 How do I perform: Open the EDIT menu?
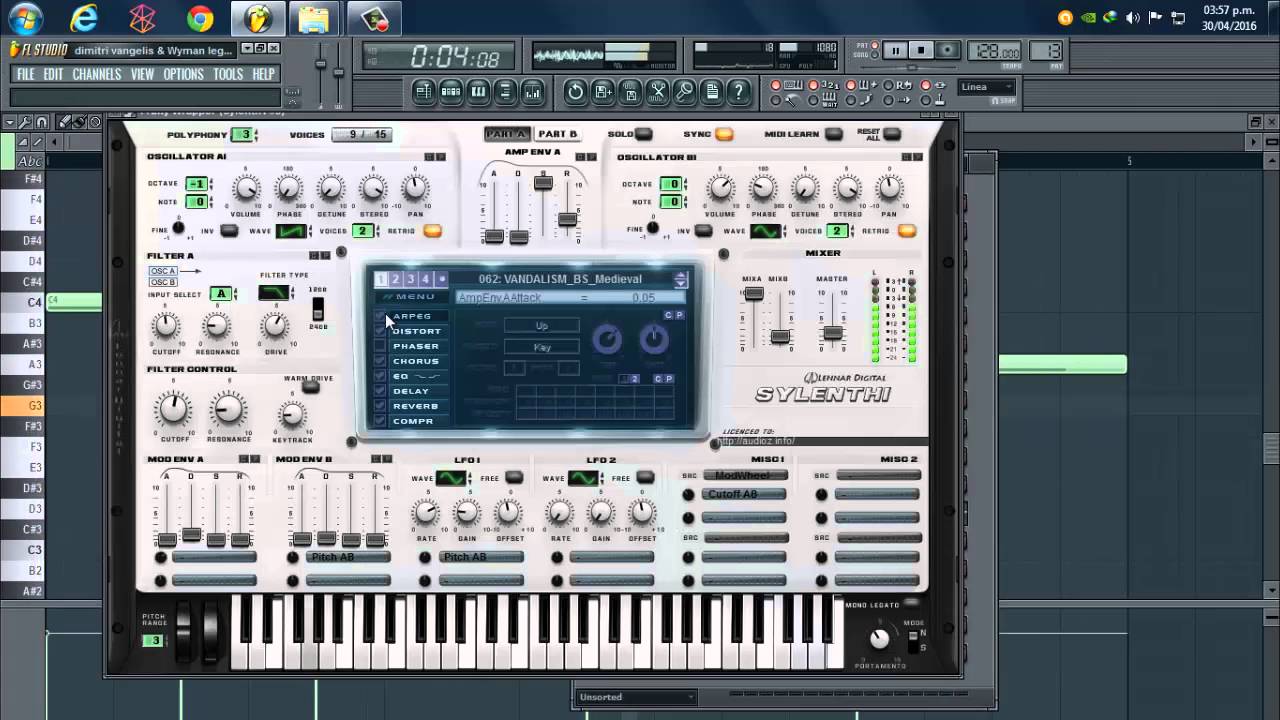pos(53,74)
